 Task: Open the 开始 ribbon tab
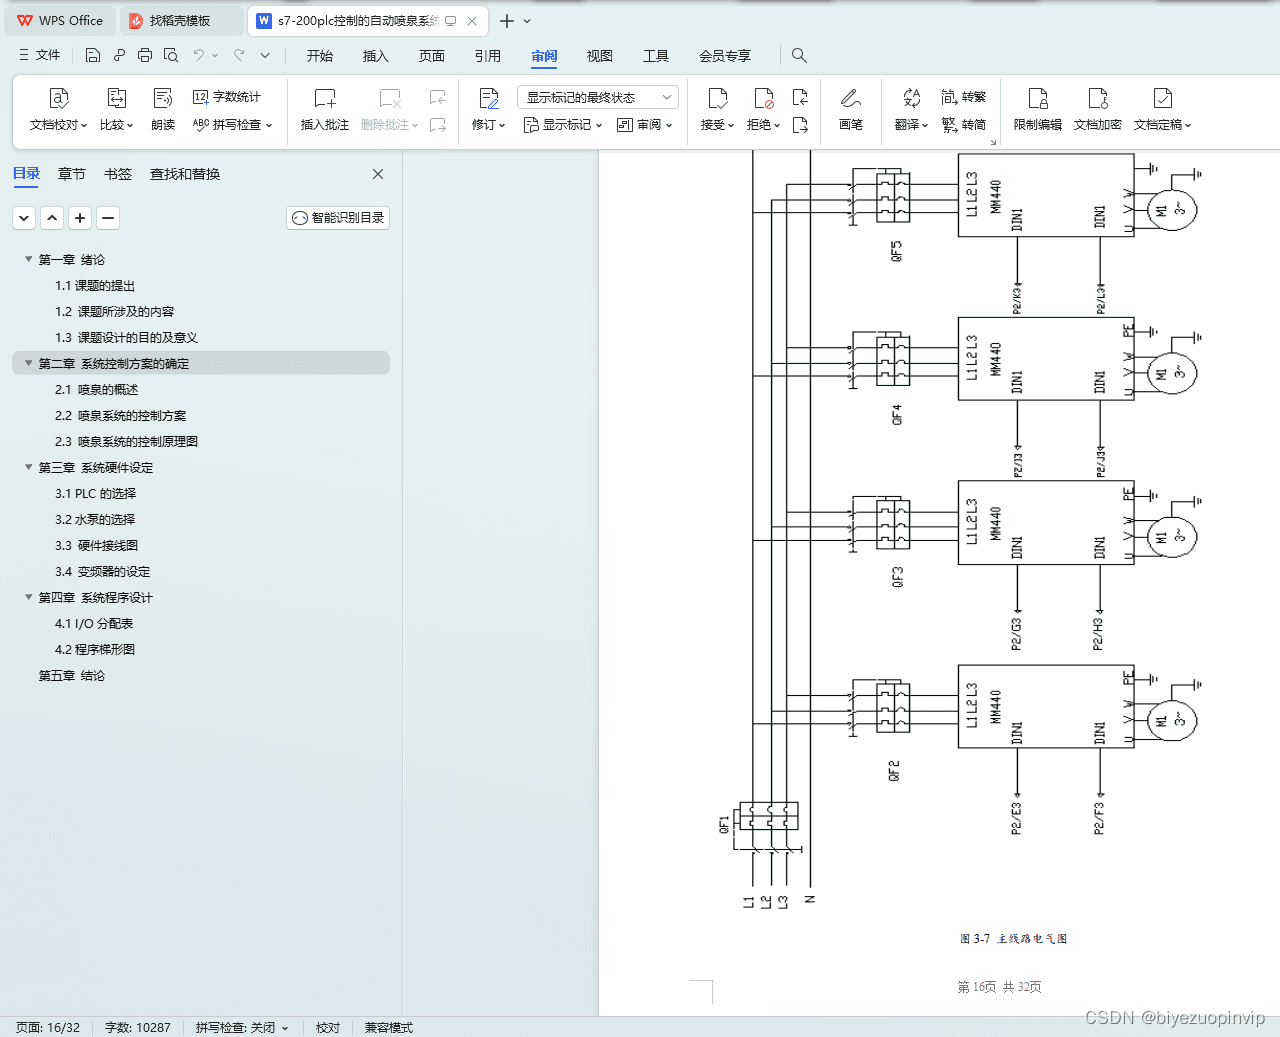(x=320, y=56)
